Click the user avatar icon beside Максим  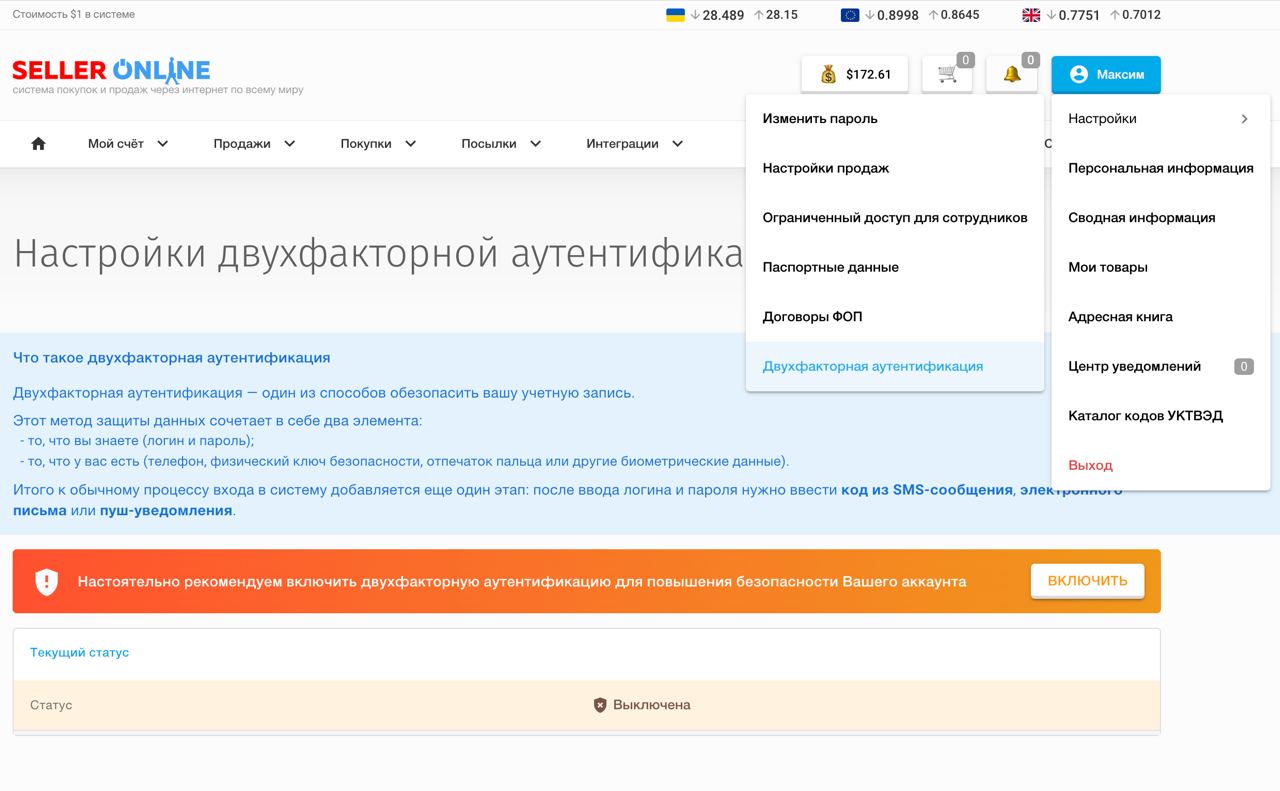1078,74
